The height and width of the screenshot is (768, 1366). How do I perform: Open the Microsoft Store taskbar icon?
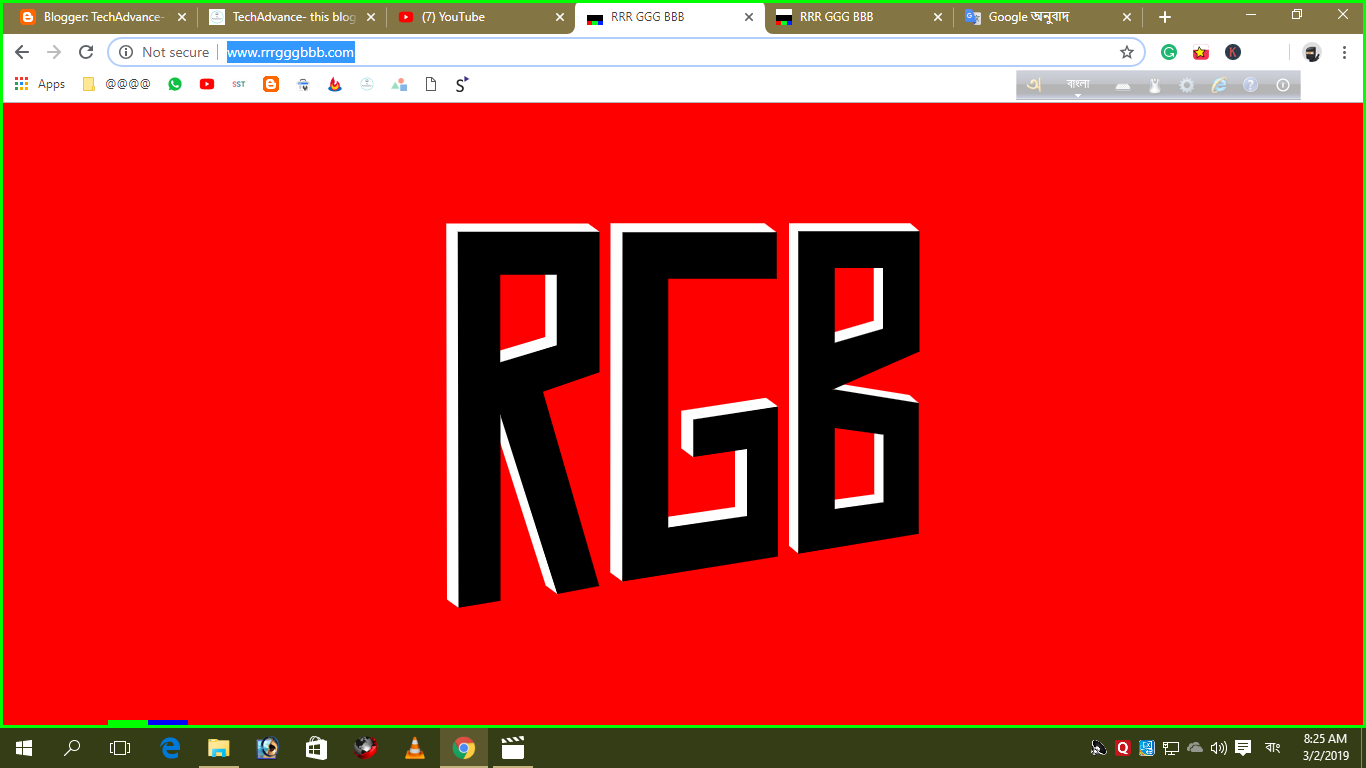pyautogui.click(x=316, y=748)
